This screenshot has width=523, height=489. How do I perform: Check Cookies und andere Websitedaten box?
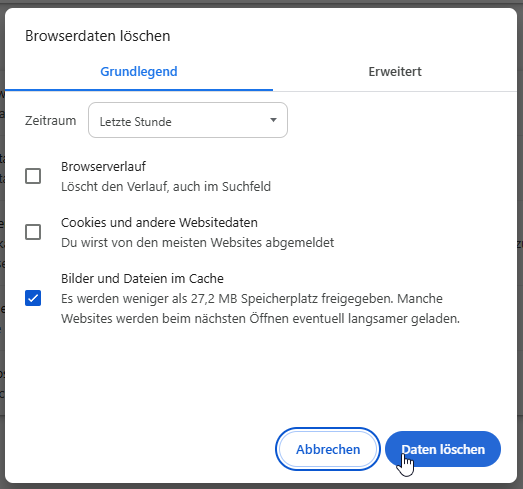click(33, 232)
